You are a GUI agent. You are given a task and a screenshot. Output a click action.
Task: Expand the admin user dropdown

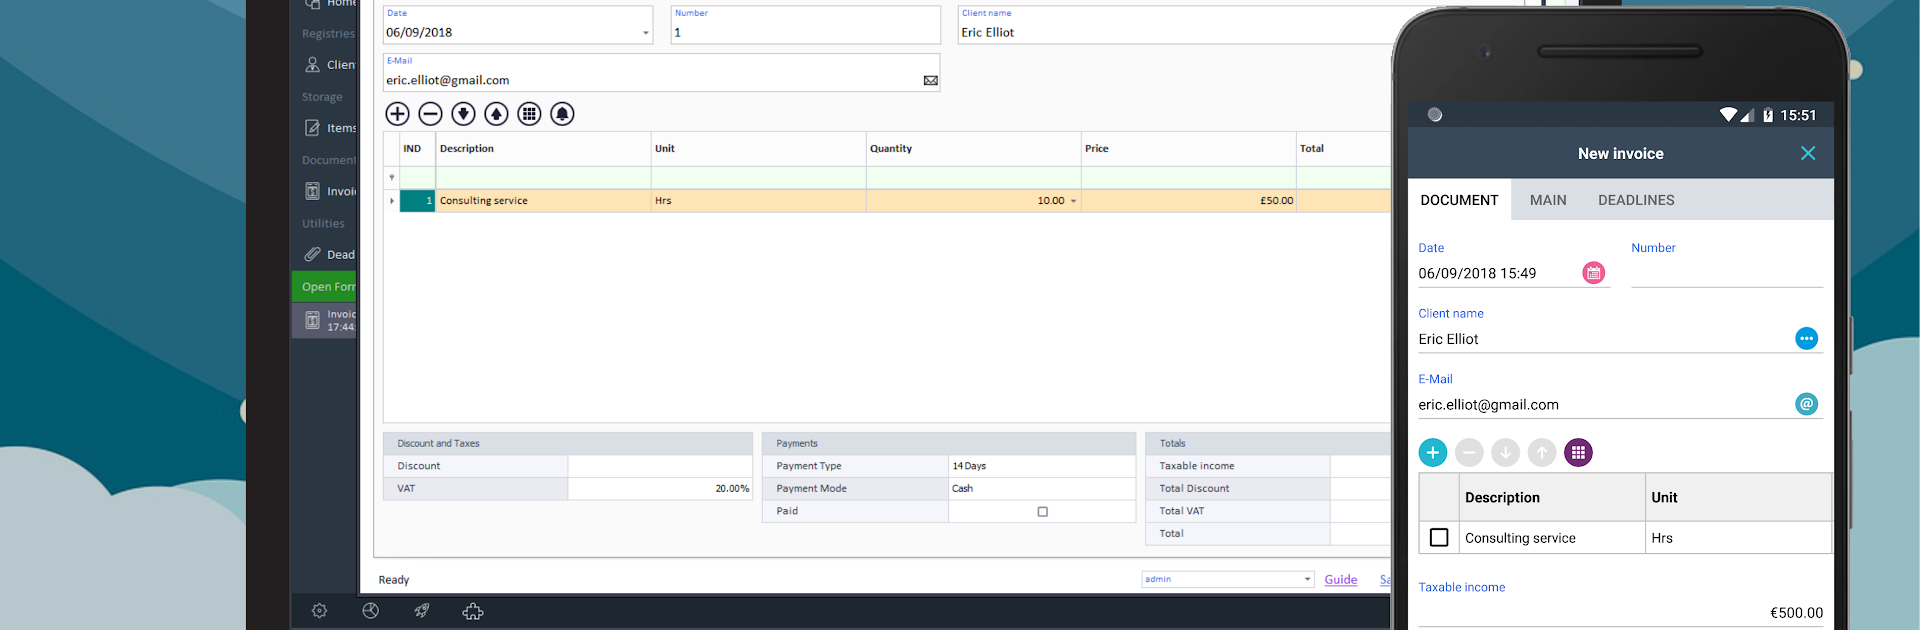pyautogui.click(x=1306, y=580)
